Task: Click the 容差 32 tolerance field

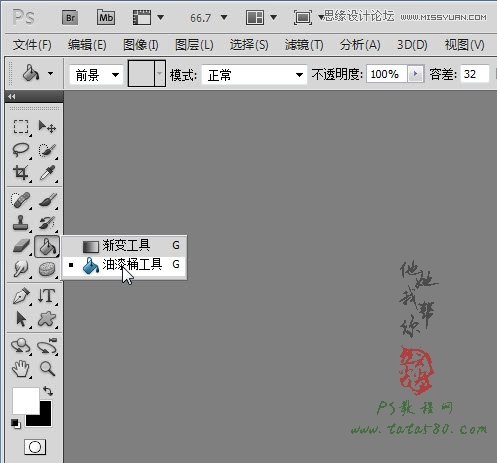Action: click(x=475, y=74)
